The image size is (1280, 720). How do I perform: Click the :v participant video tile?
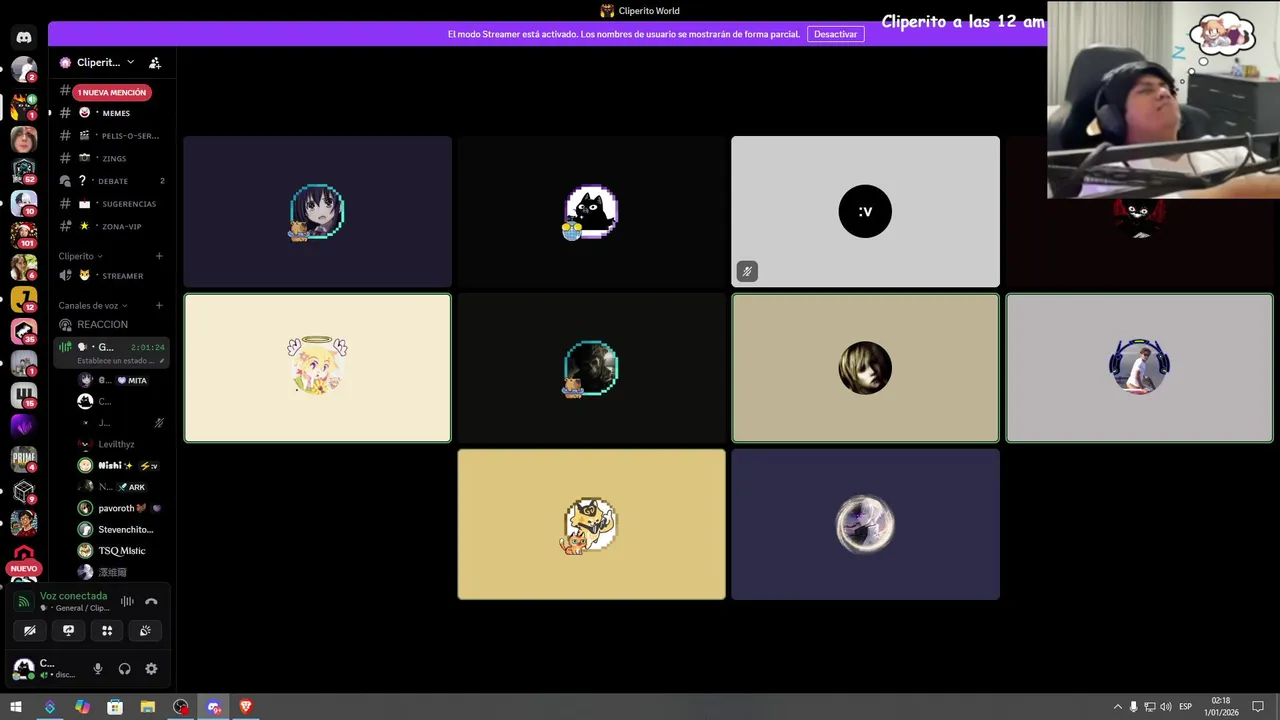coord(865,211)
